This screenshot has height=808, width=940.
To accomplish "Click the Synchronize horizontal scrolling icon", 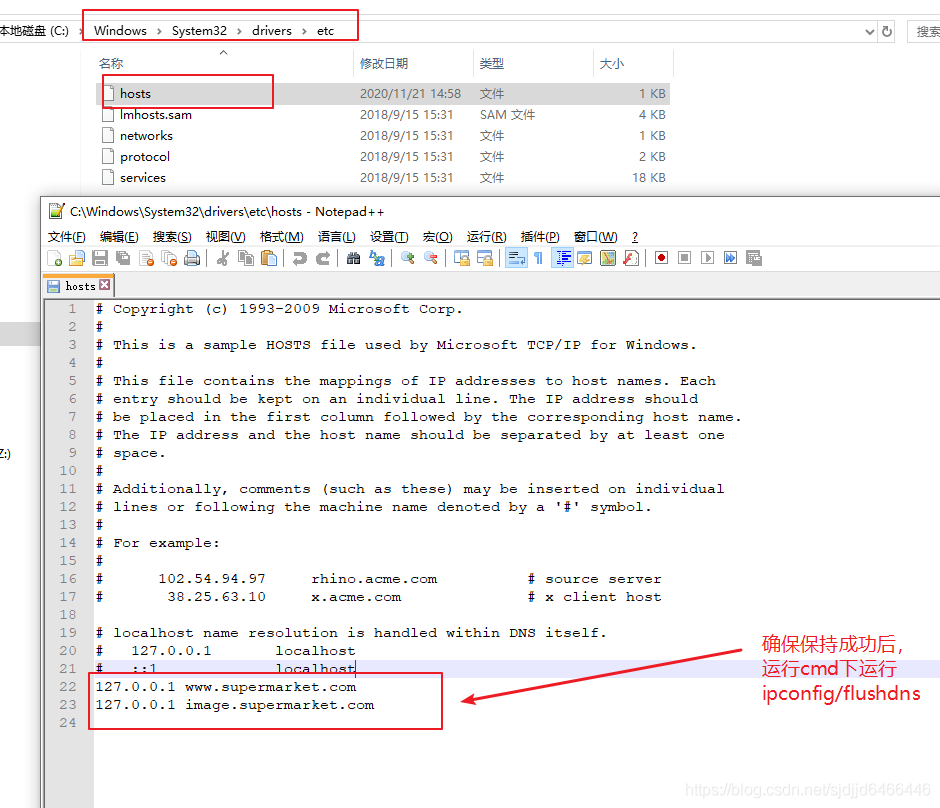I will pyautogui.click(x=484, y=258).
